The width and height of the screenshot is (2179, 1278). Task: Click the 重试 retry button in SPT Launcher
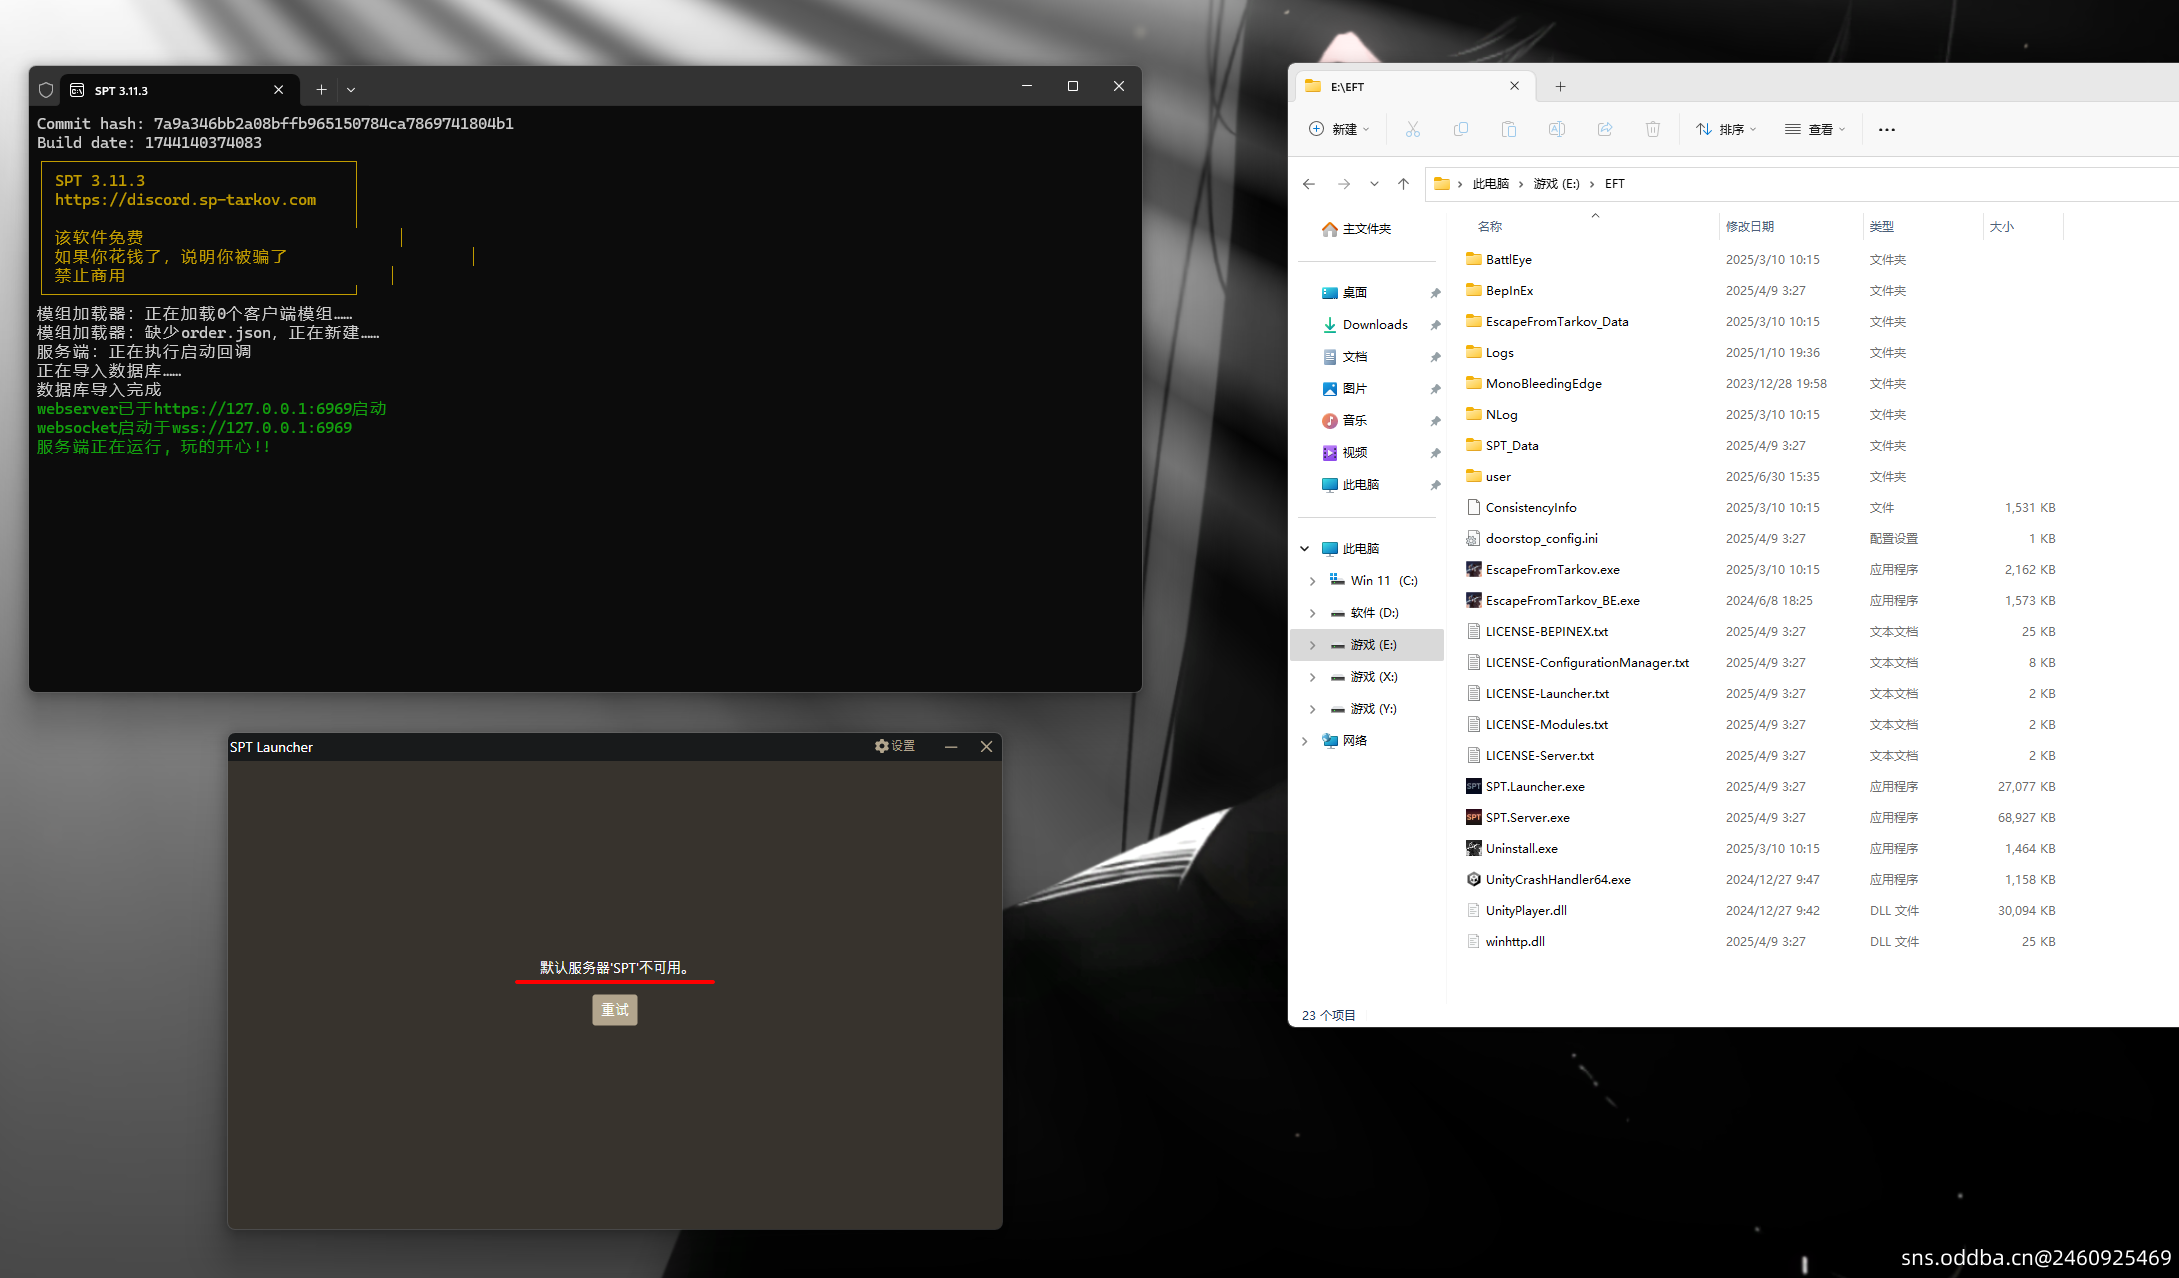(615, 1010)
